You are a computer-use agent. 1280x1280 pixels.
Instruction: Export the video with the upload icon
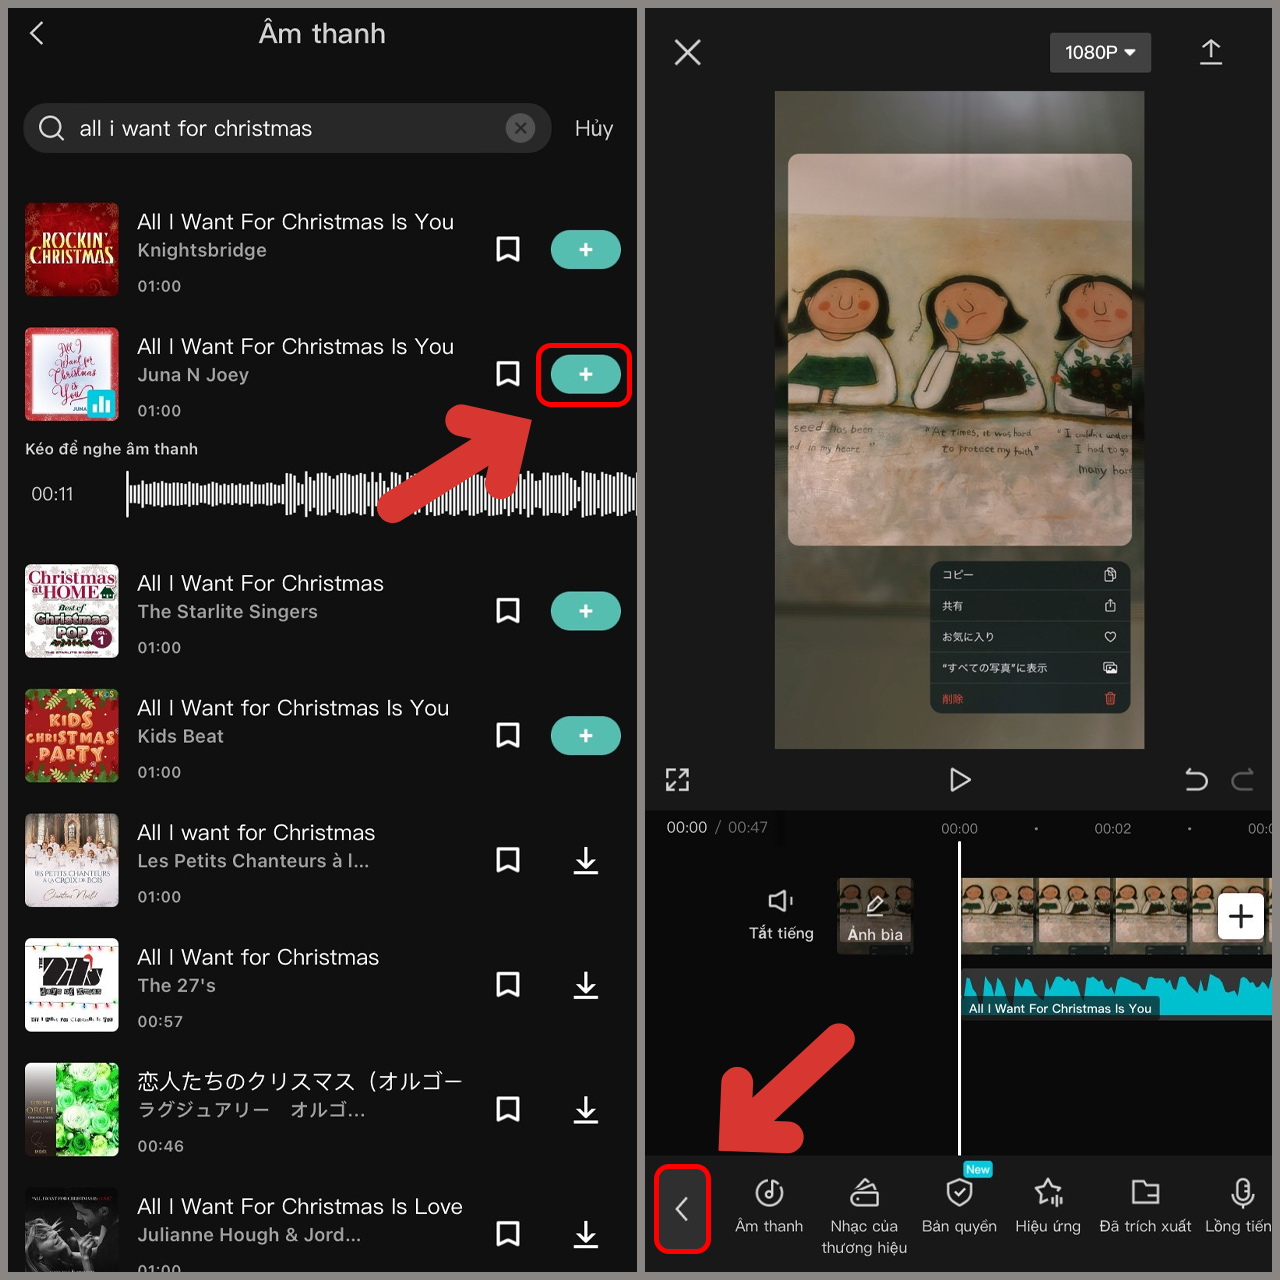1211,52
